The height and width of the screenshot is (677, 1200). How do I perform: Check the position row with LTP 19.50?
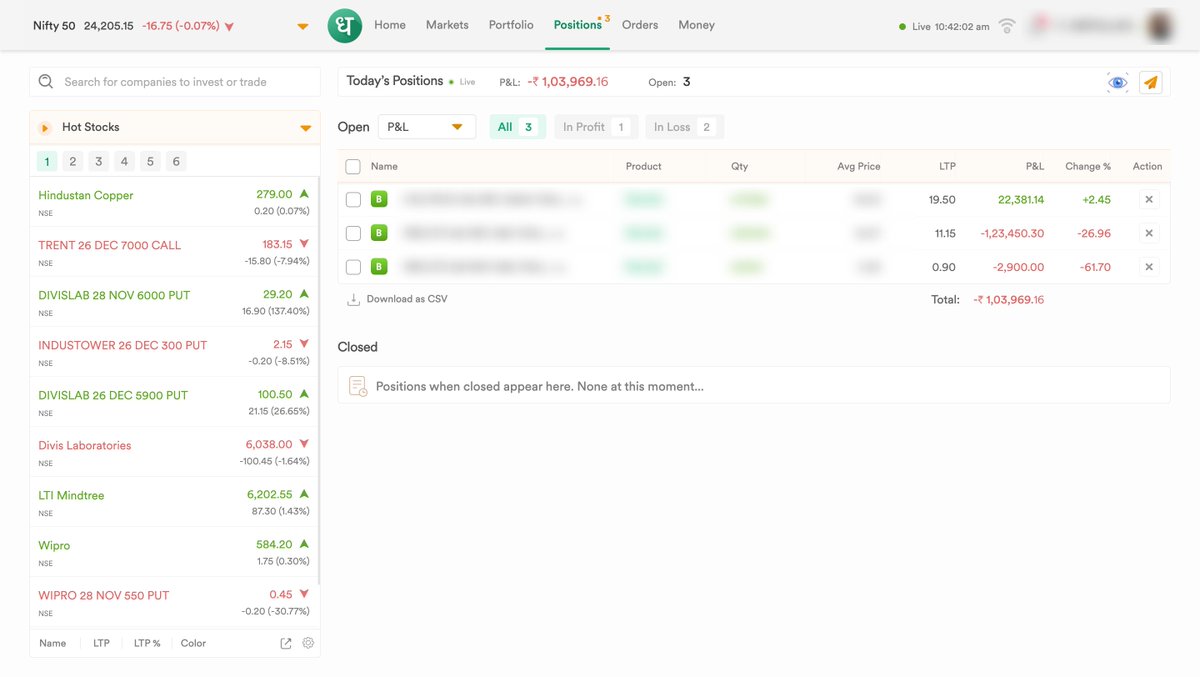click(353, 200)
